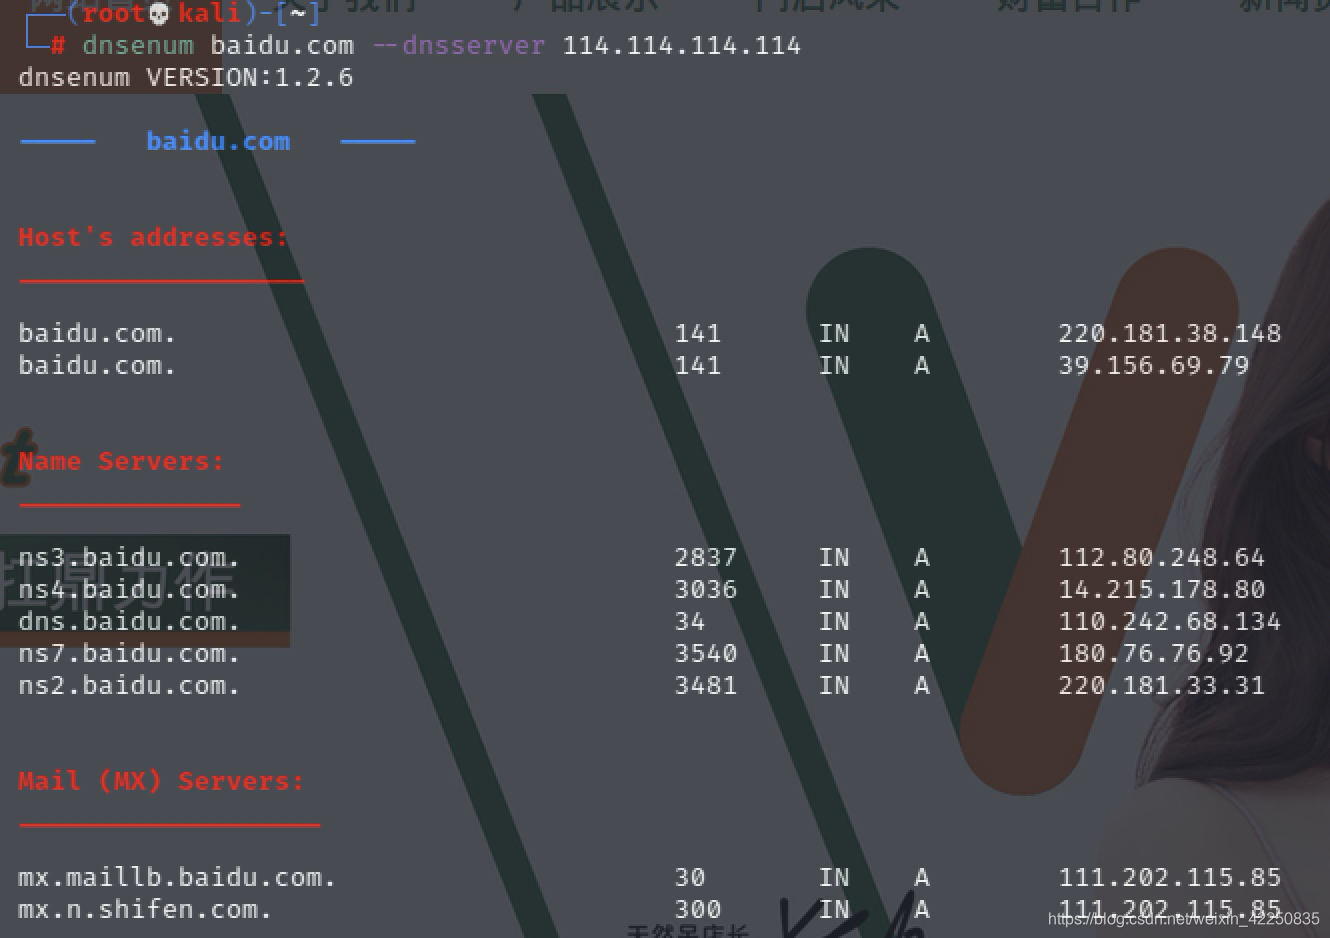
Task: Click the kali hostname in the prompt
Action: [x=209, y=14]
